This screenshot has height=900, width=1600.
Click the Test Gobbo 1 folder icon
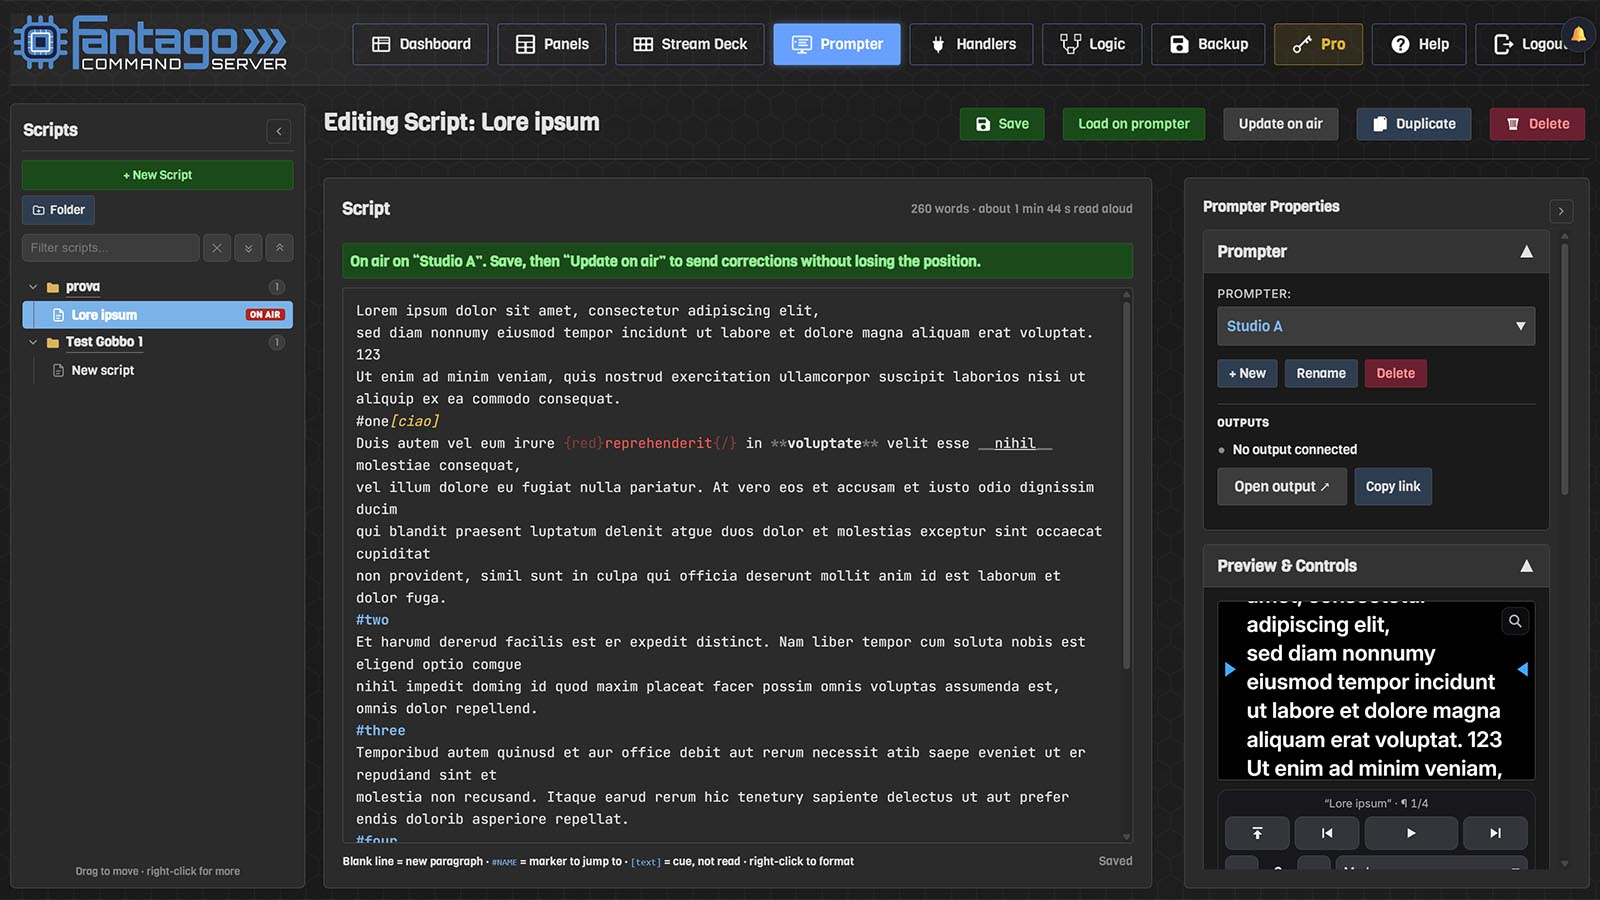(53, 342)
